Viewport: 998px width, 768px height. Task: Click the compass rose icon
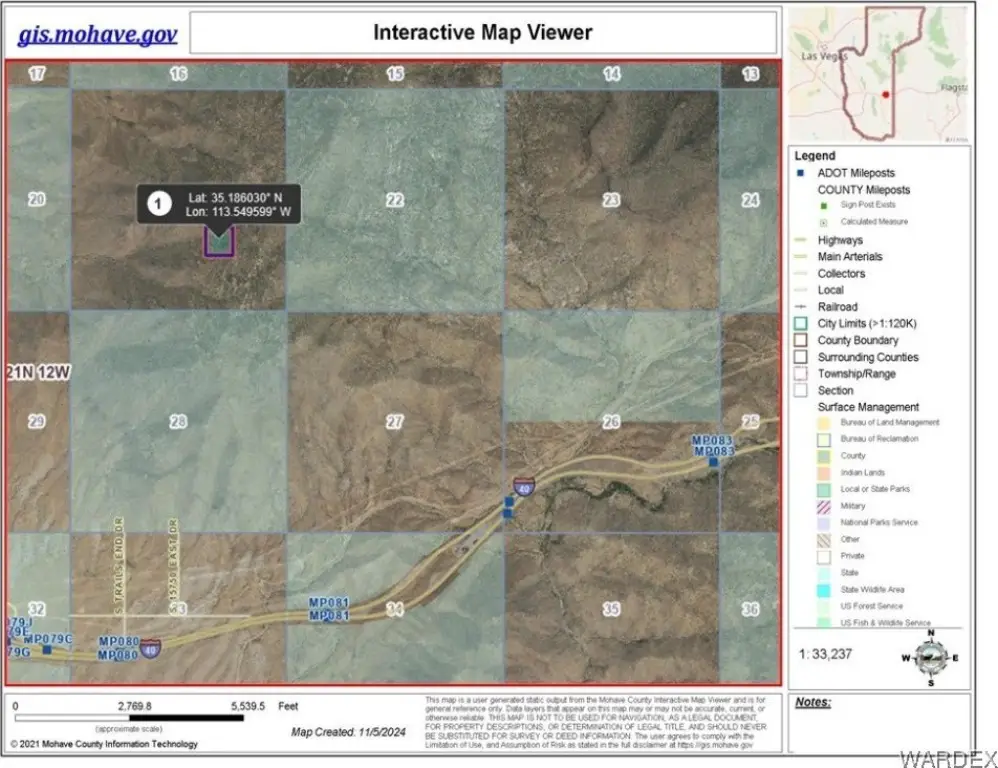coord(930,657)
